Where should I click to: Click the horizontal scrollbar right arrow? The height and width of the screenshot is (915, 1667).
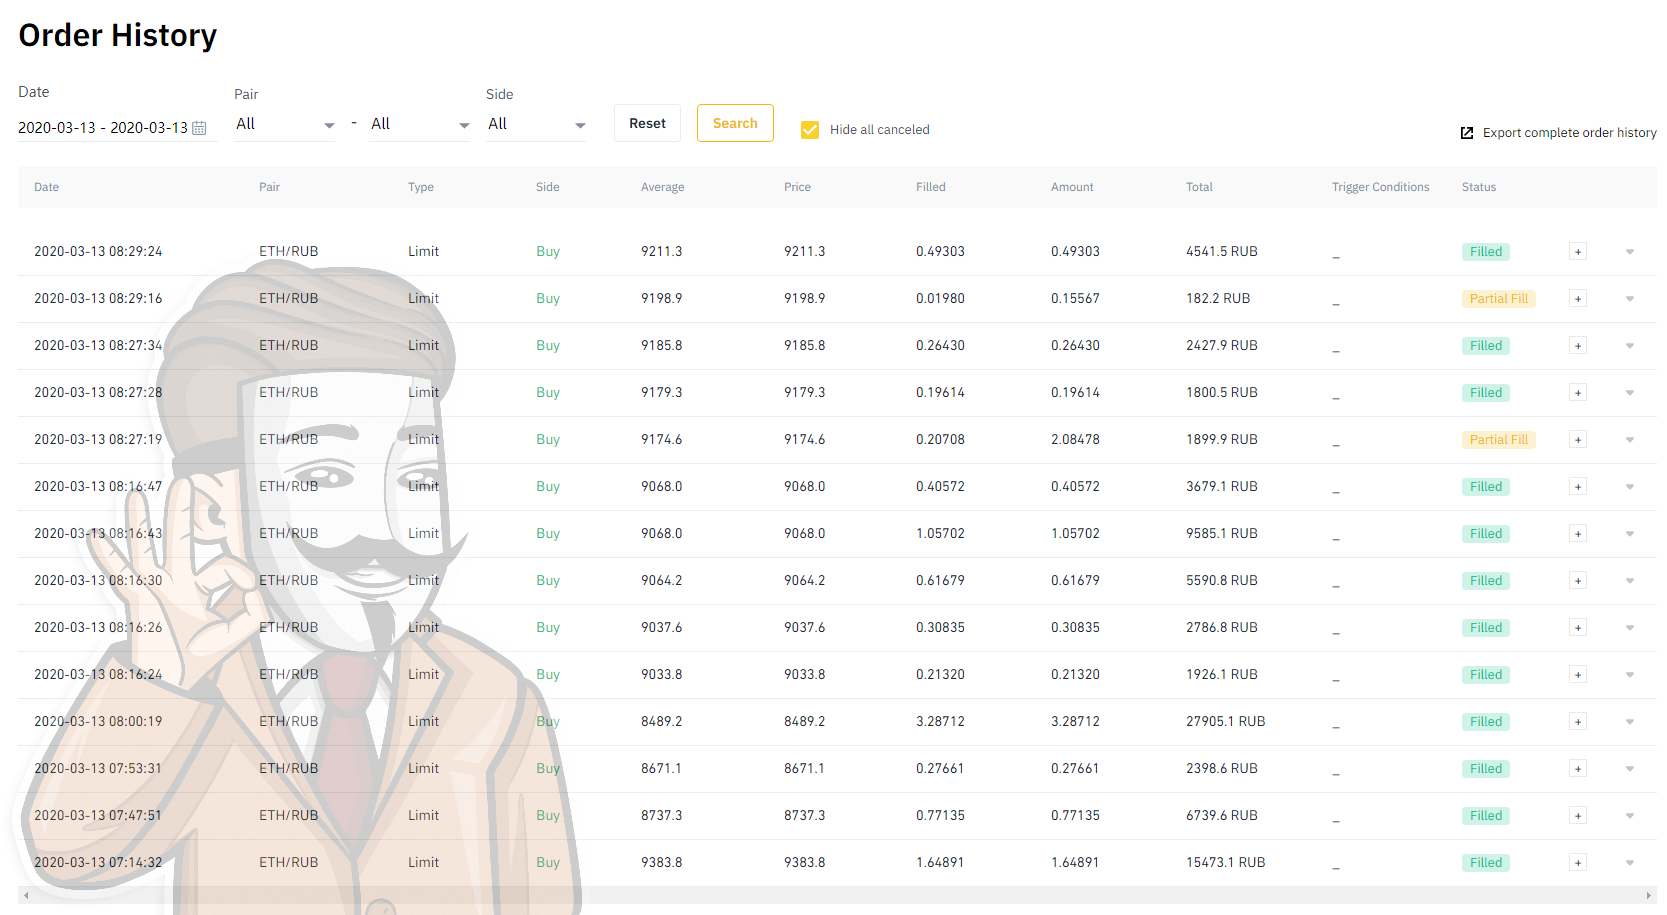[x=1649, y=896]
